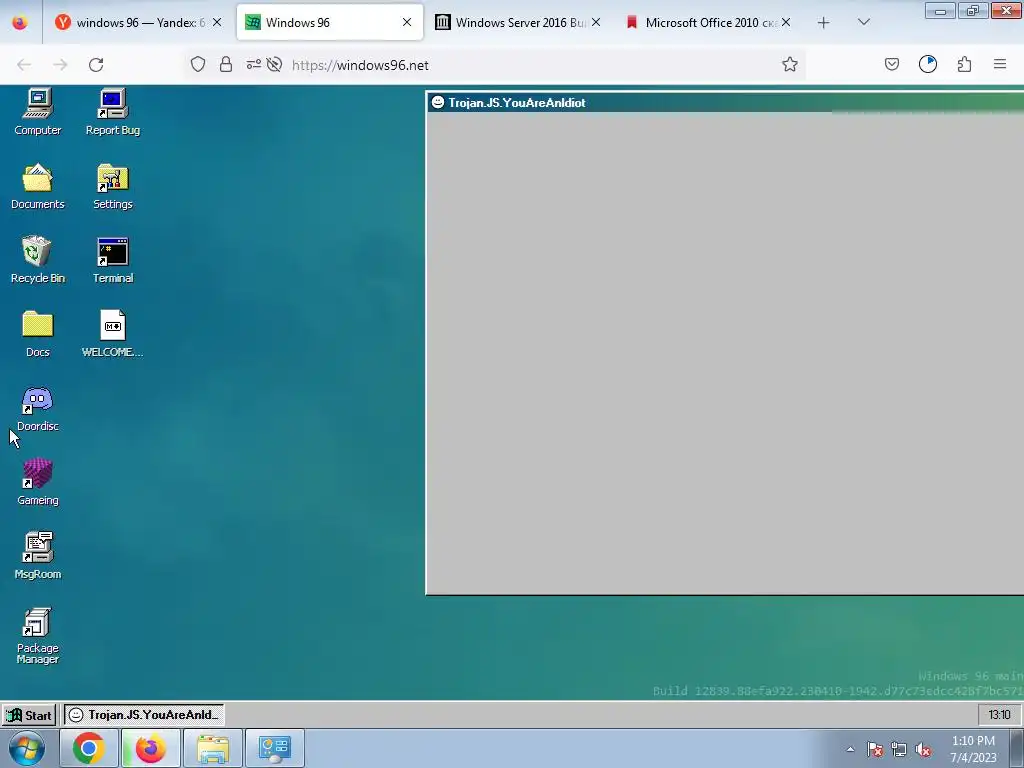
Task: Click the Windows 96 tray clock 13:10
Action: pyautogui.click(x=999, y=715)
